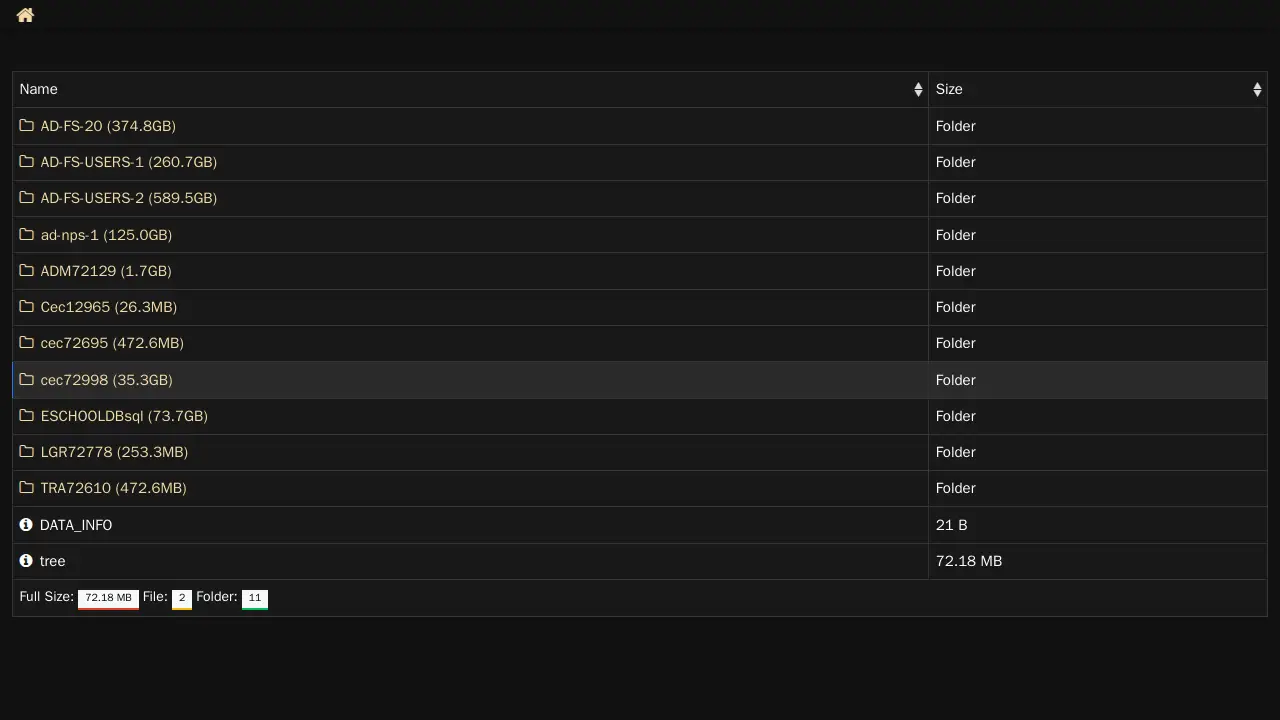Viewport: 1280px width, 720px height.
Task: Click the home icon at top
Action: point(25,15)
